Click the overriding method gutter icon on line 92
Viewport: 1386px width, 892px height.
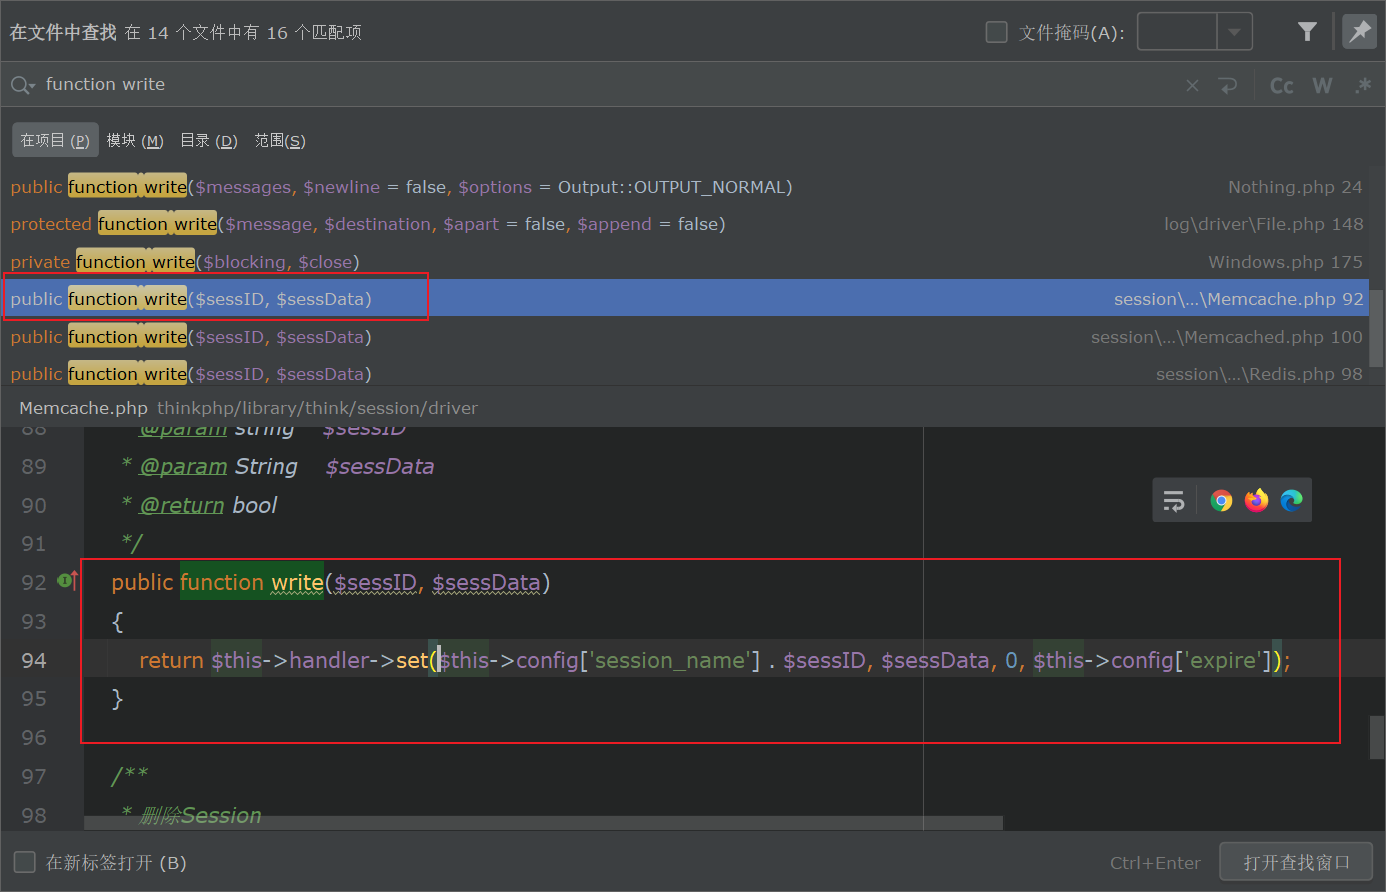pyautogui.click(x=68, y=581)
